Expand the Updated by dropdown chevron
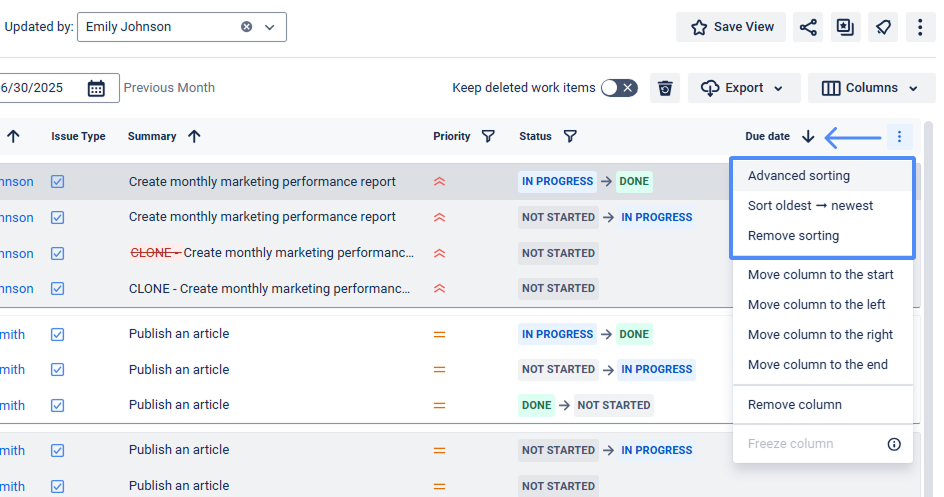Screen dimensions: 944x497 click(270, 27)
